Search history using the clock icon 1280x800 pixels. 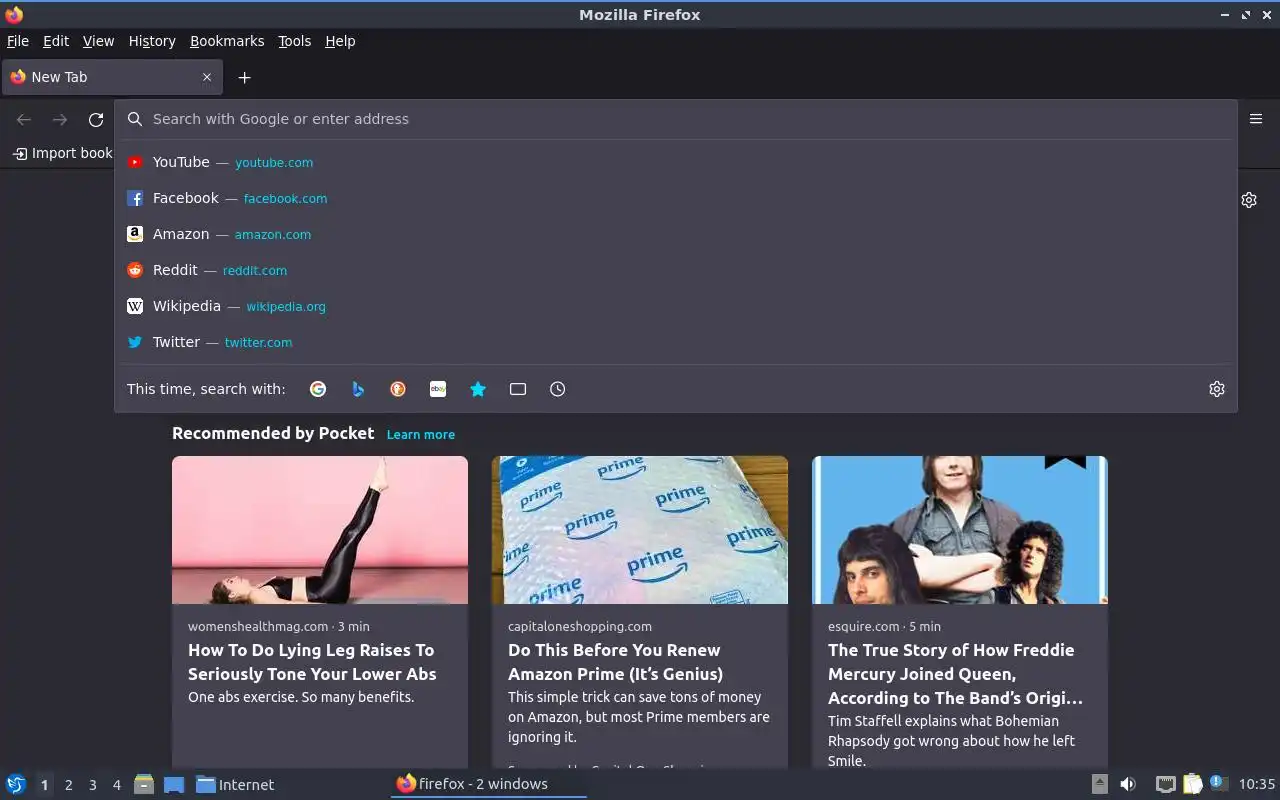pos(558,389)
